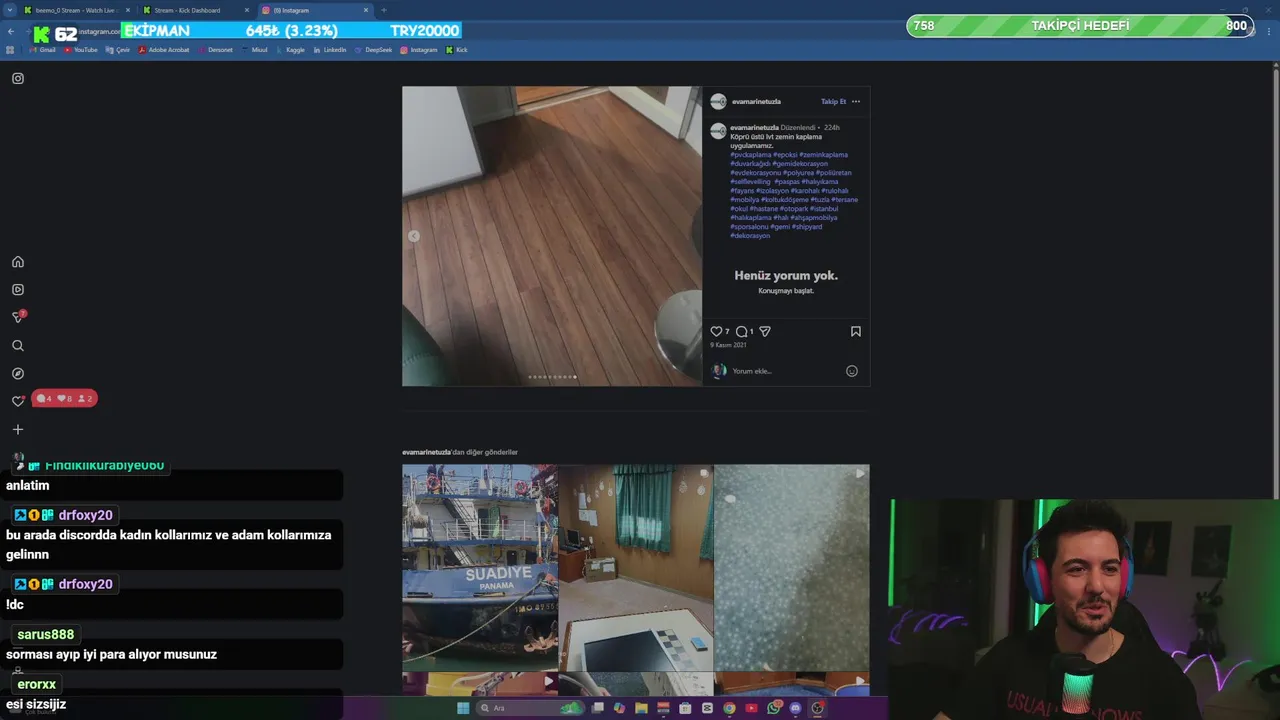
Task: Click the comment bubble icon on the post
Action: pyautogui.click(x=742, y=331)
